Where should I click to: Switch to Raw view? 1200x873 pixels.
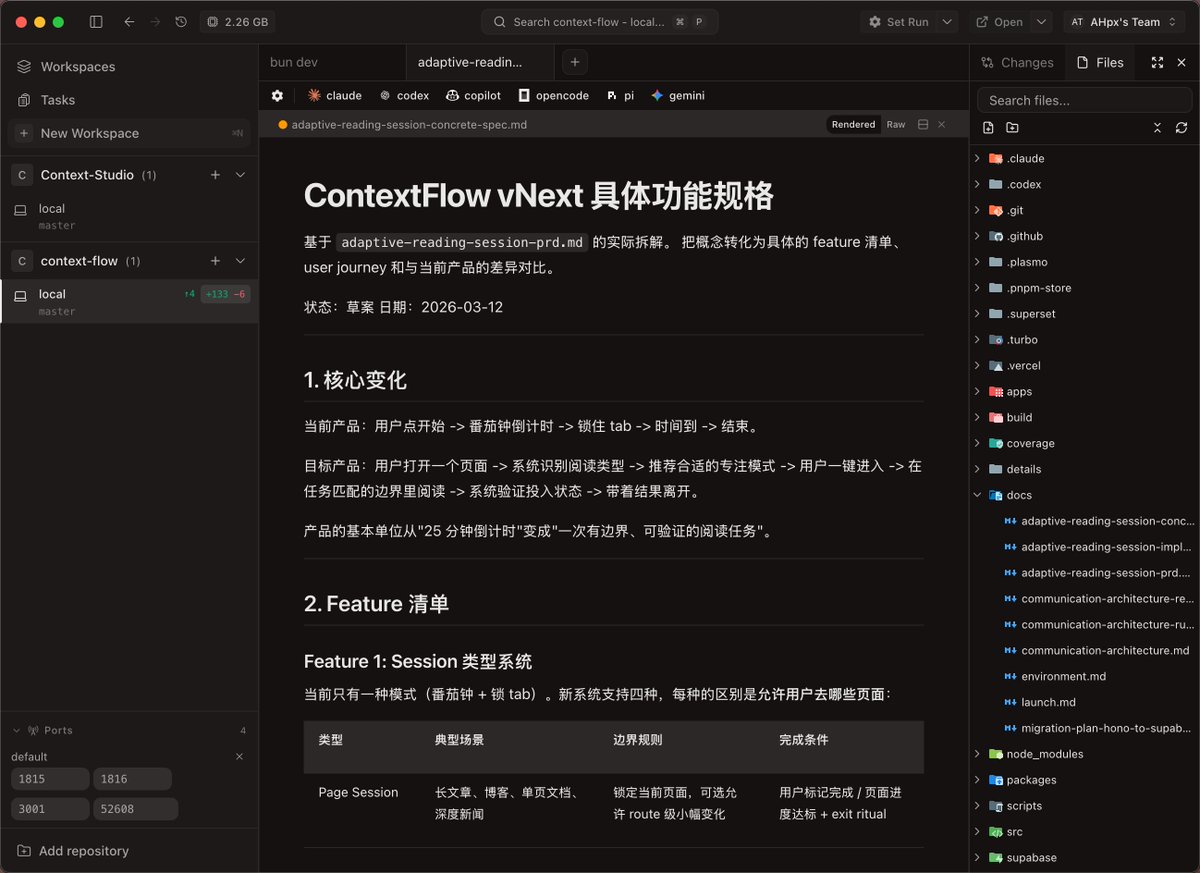click(x=896, y=125)
